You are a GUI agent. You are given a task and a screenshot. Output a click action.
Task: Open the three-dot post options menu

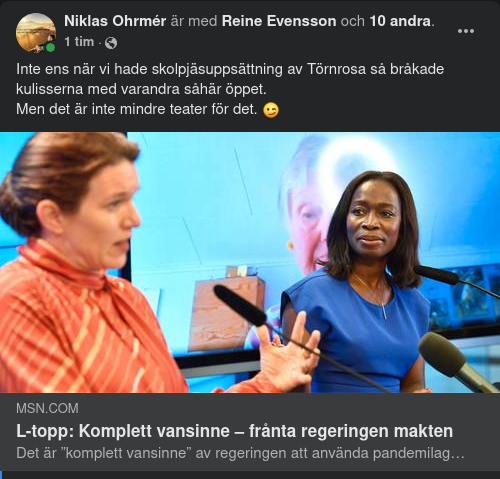pos(466,31)
